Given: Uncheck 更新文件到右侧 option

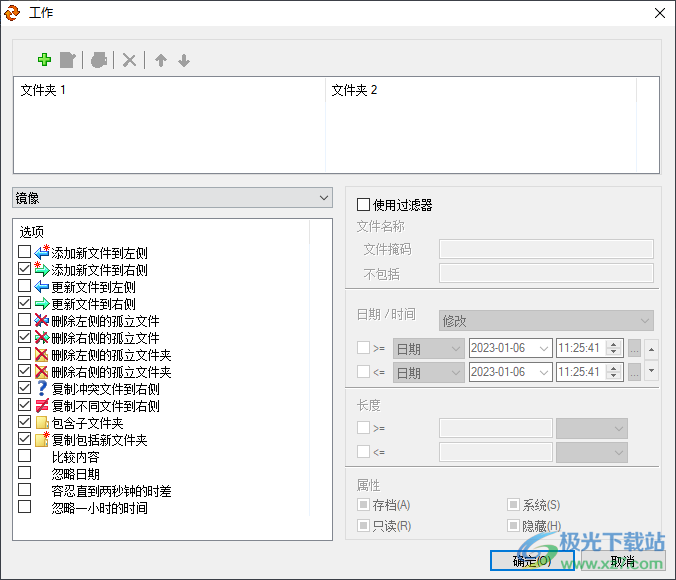Looking at the screenshot, I should click(x=25, y=303).
